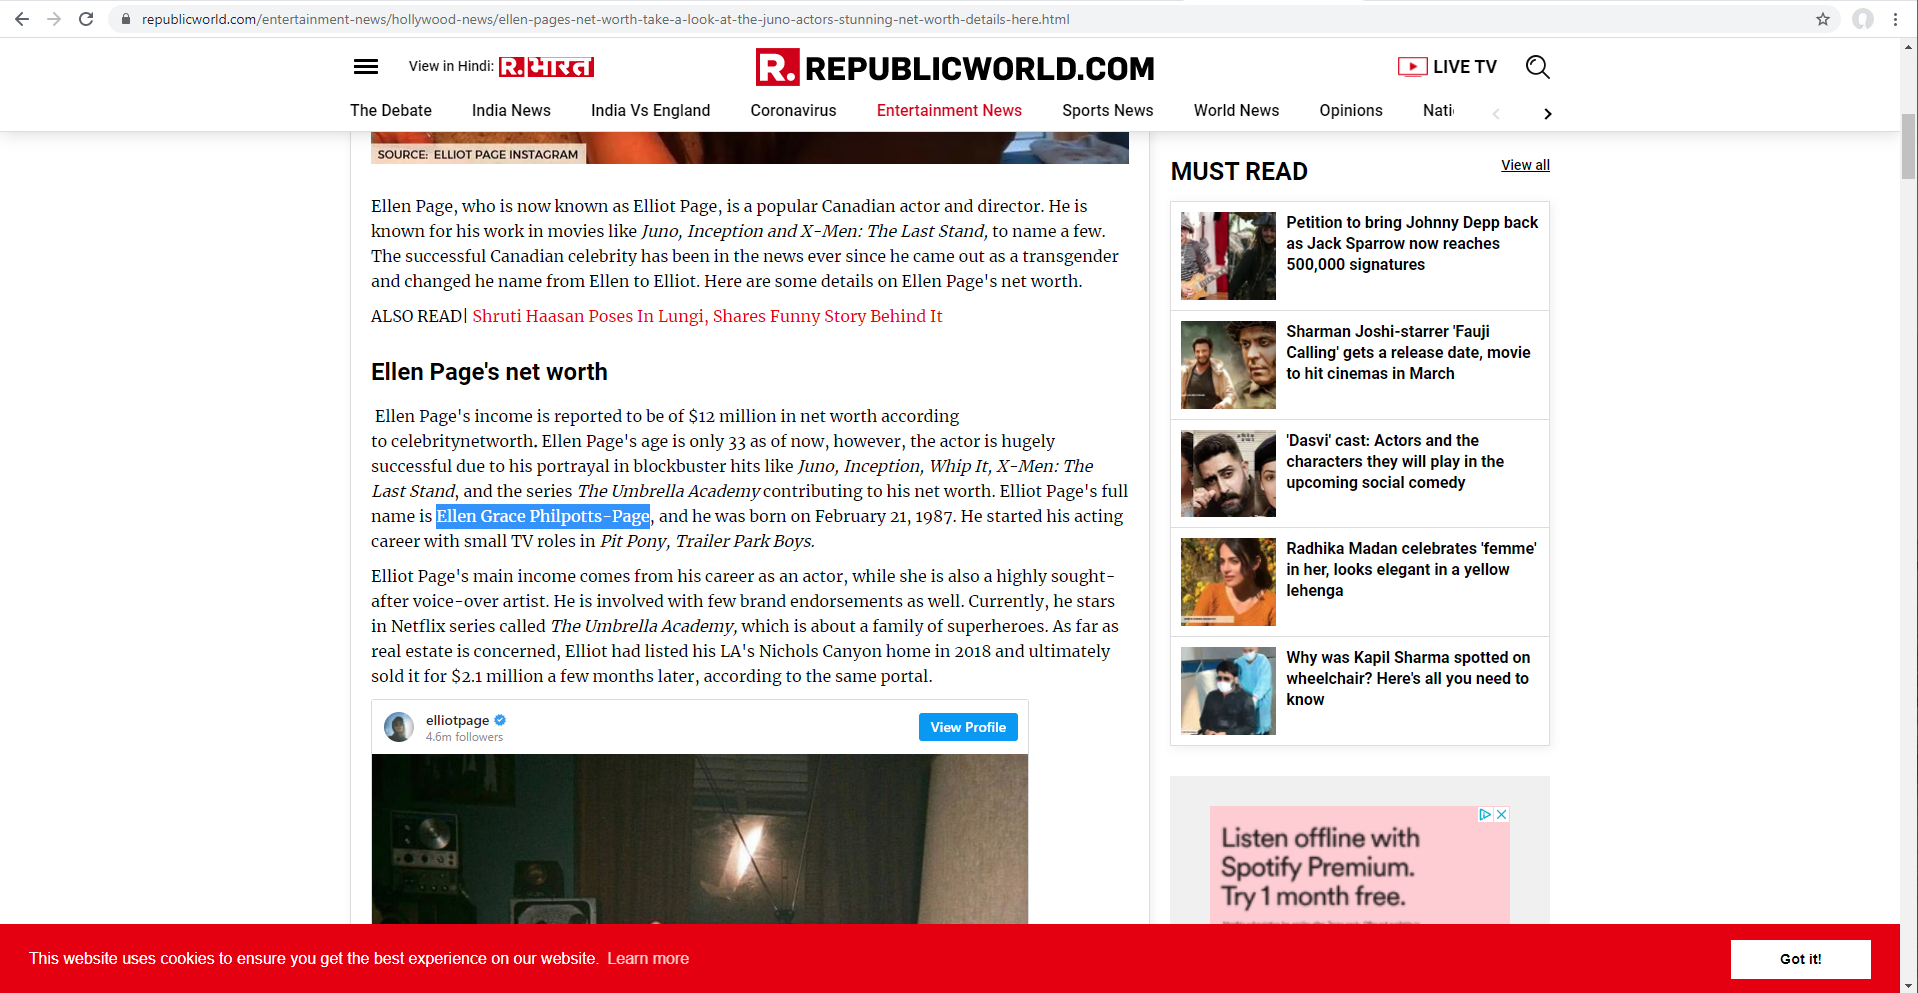Open the Opinions section
1918x993 pixels.
click(1350, 110)
